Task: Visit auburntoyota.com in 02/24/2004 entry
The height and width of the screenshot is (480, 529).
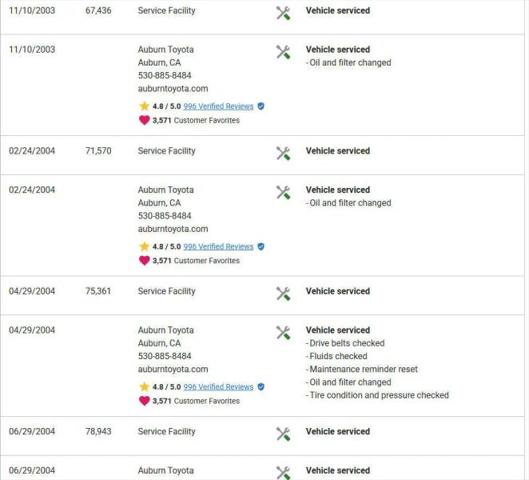Action: click(x=173, y=229)
